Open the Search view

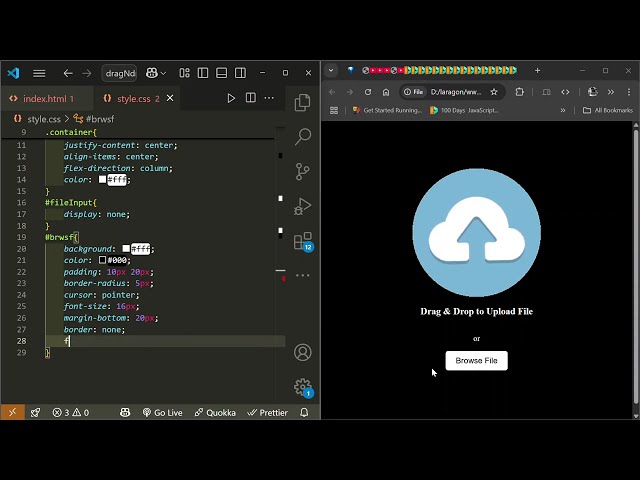pyautogui.click(x=302, y=137)
